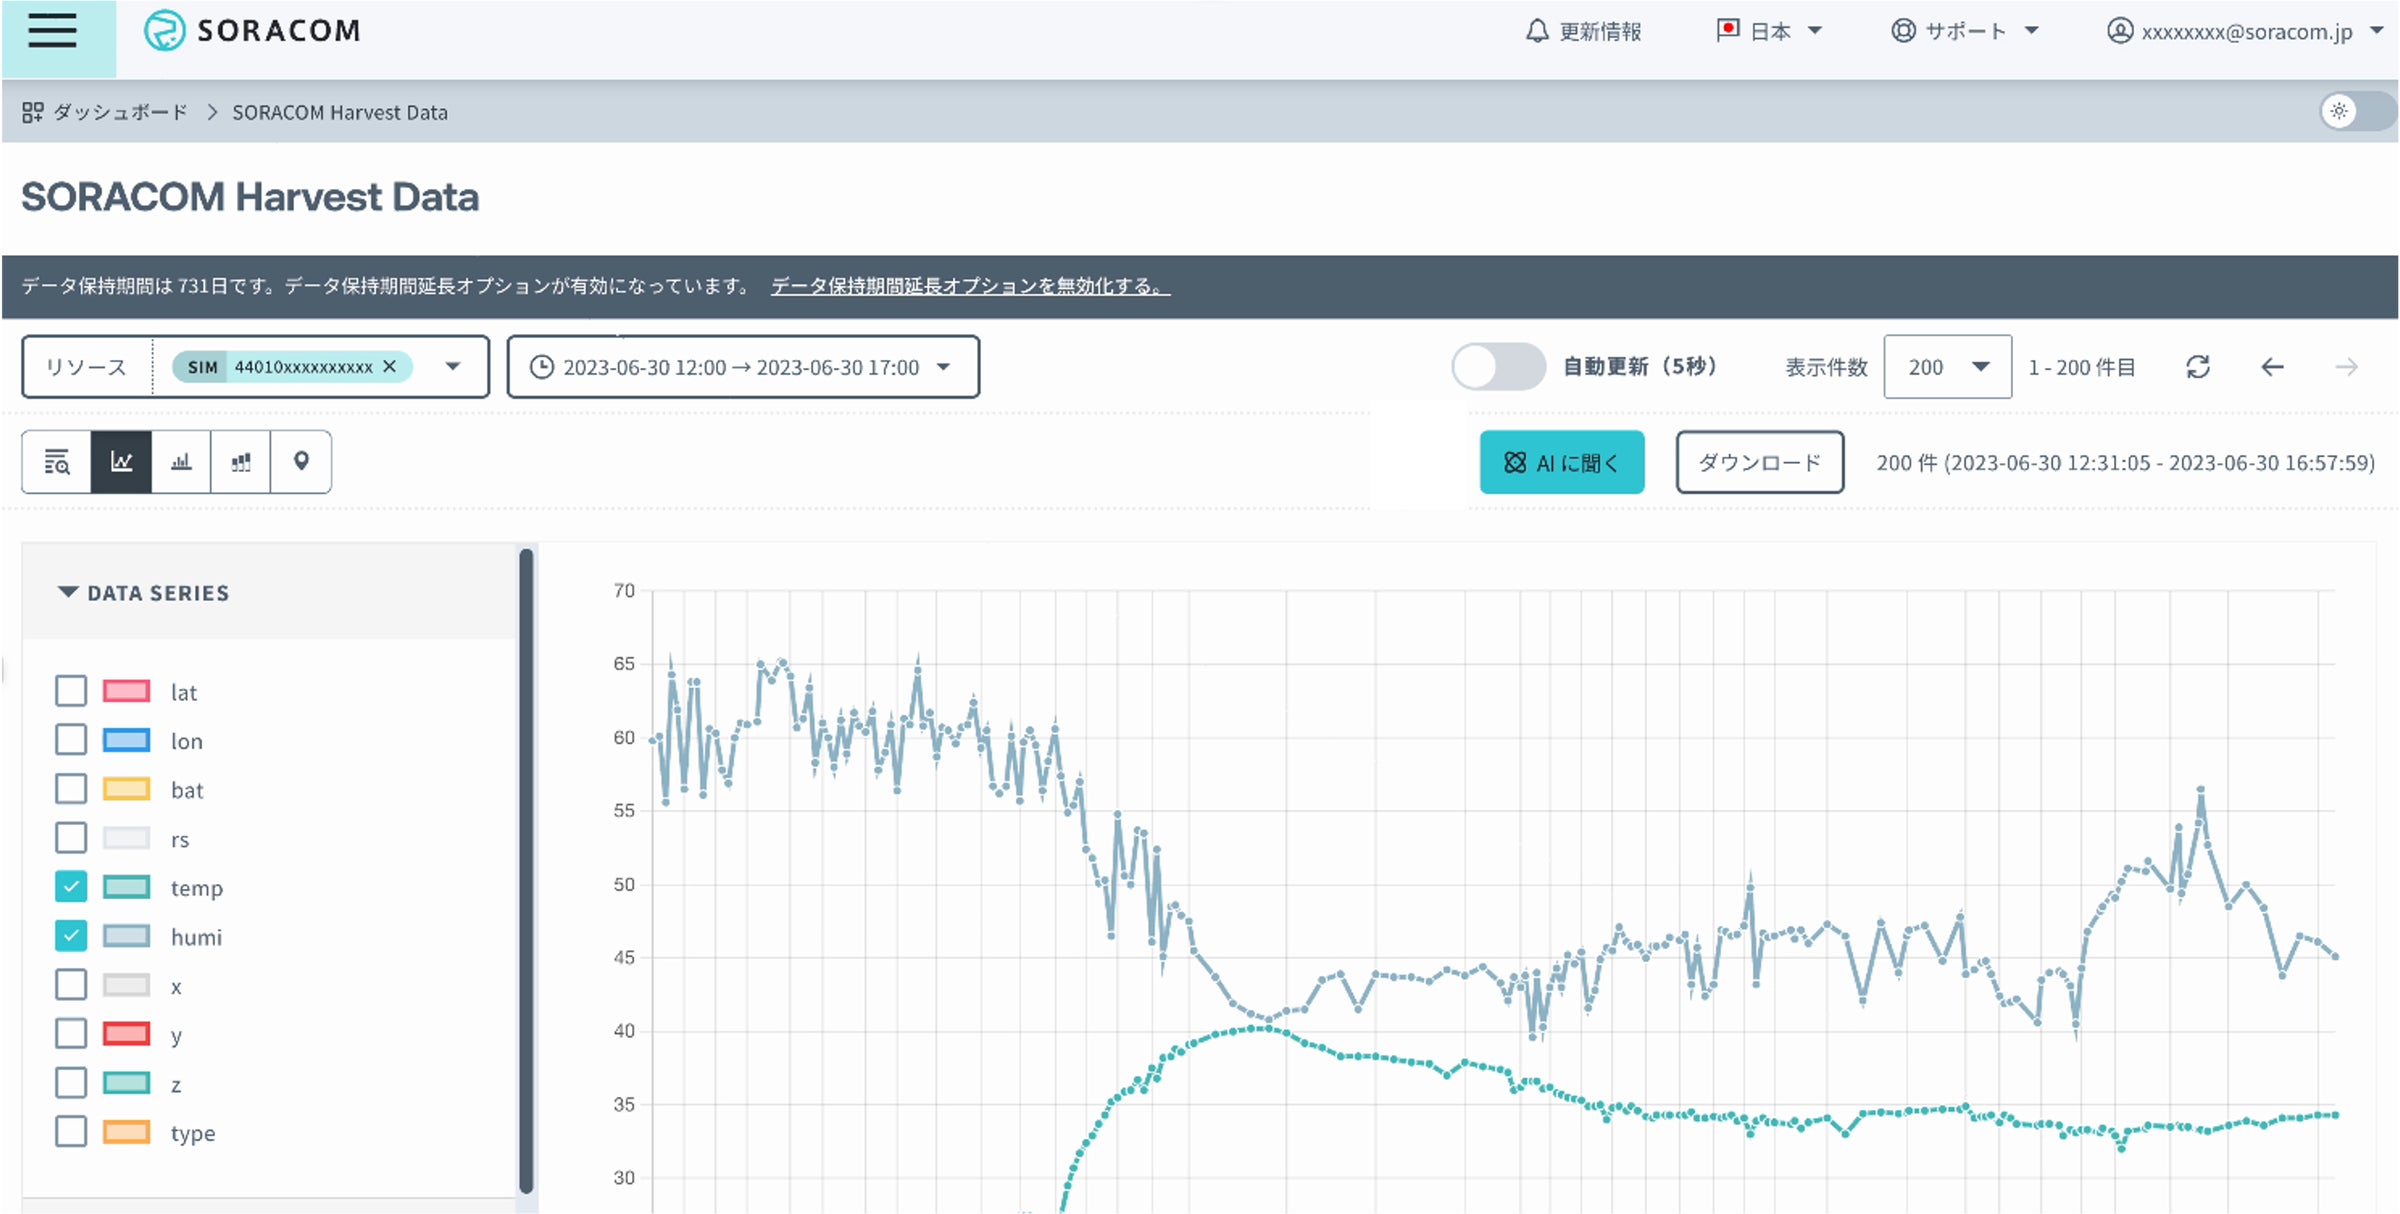Click the Ask AI button

pos(1561,462)
